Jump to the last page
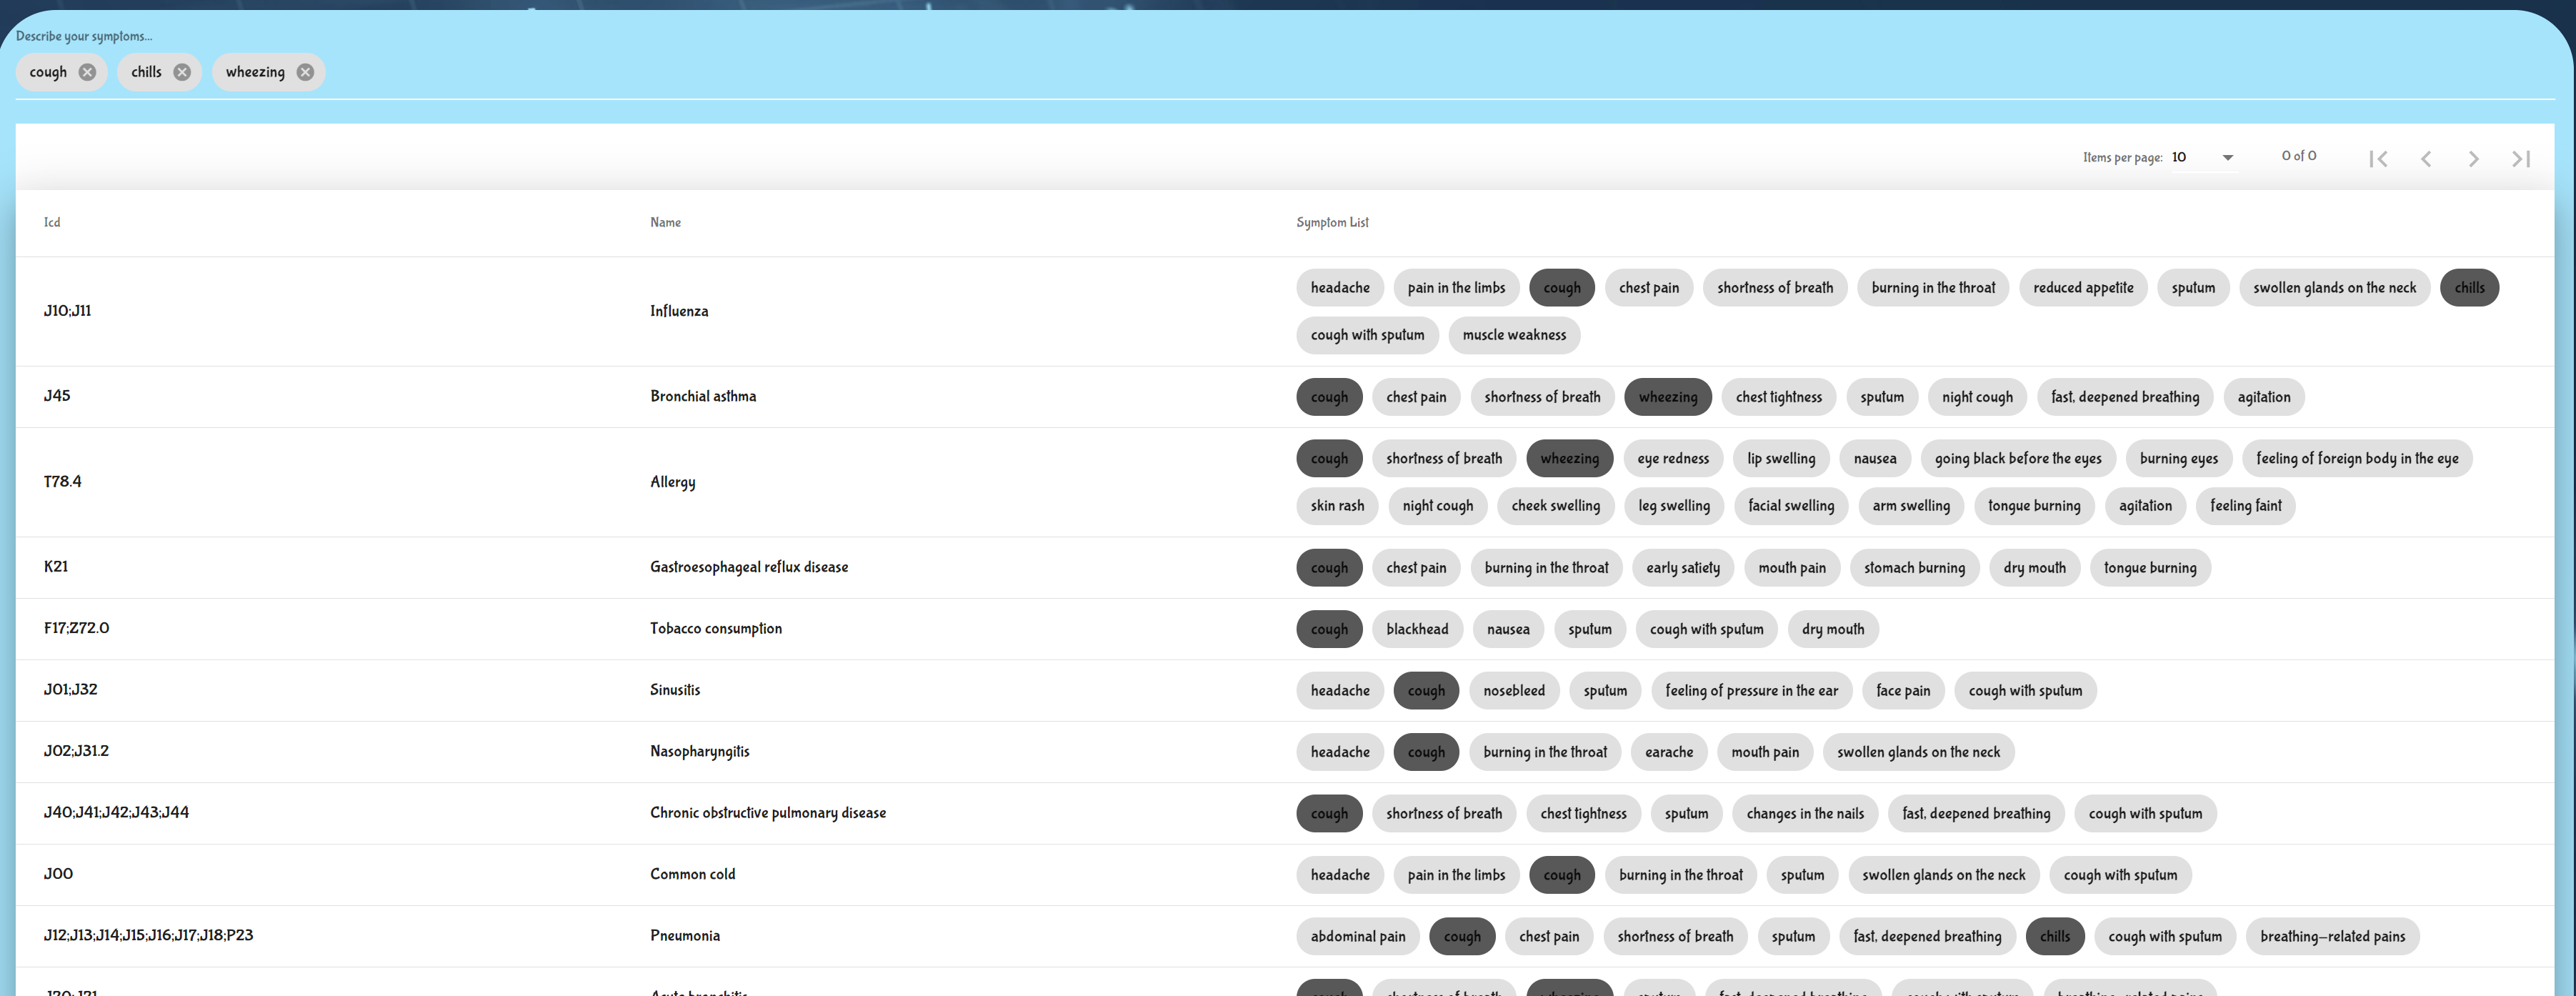2576x996 pixels. 2521,158
